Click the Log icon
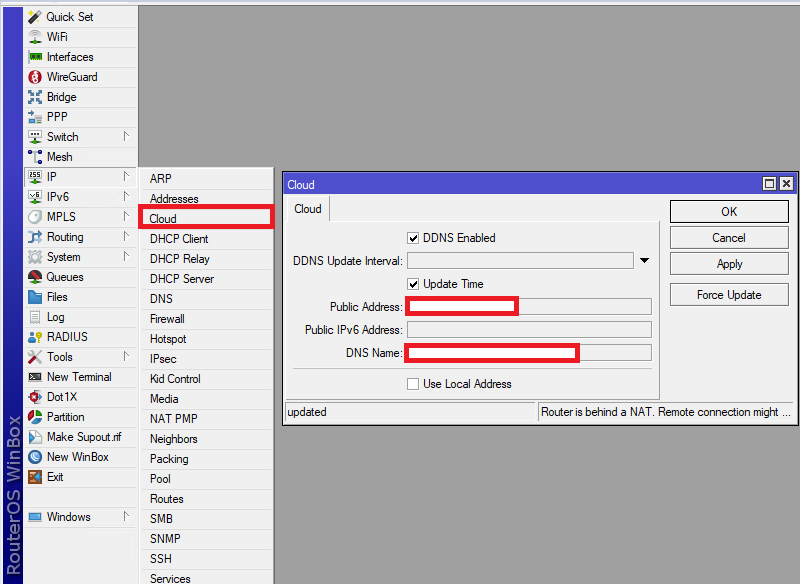The width and height of the screenshot is (800, 584). (35, 317)
